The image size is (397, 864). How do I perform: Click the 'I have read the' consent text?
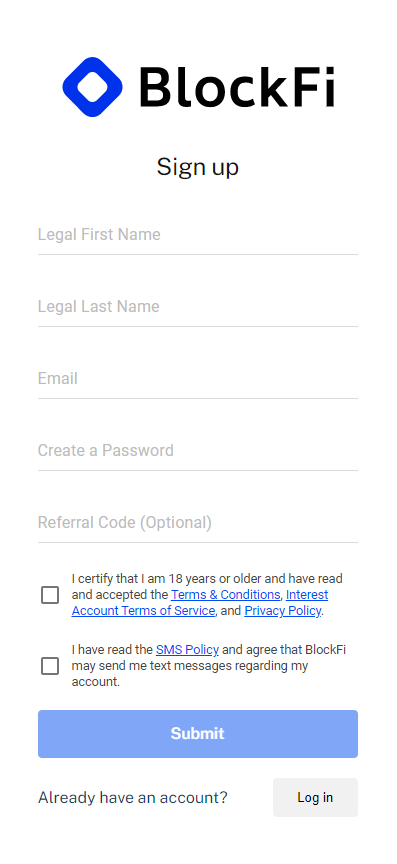(112, 650)
